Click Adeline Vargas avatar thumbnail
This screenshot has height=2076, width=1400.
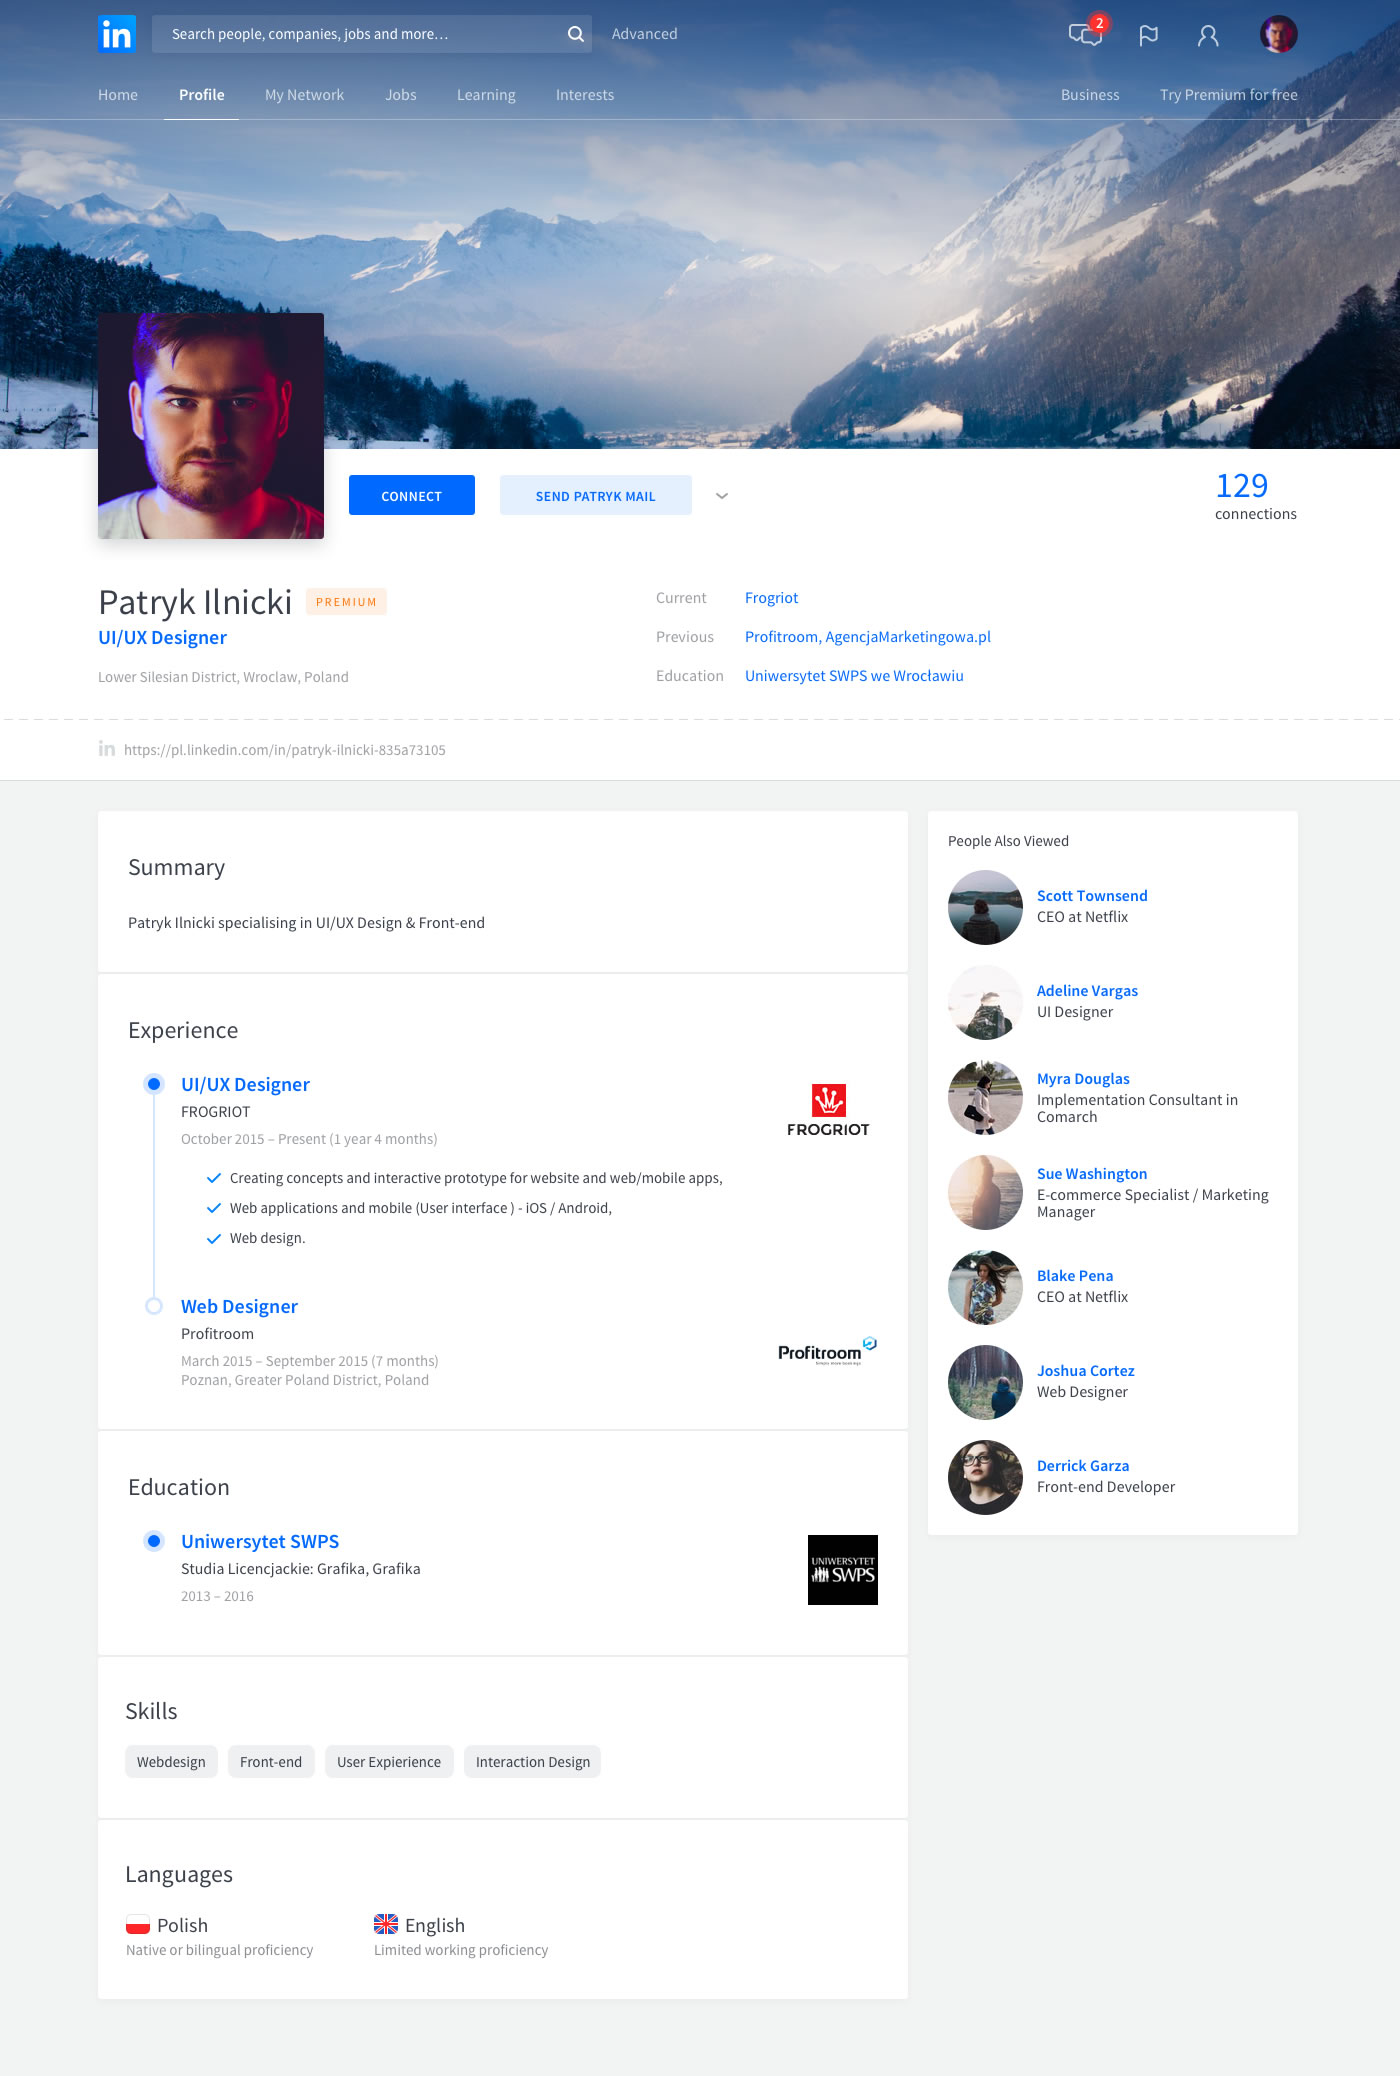985,1002
